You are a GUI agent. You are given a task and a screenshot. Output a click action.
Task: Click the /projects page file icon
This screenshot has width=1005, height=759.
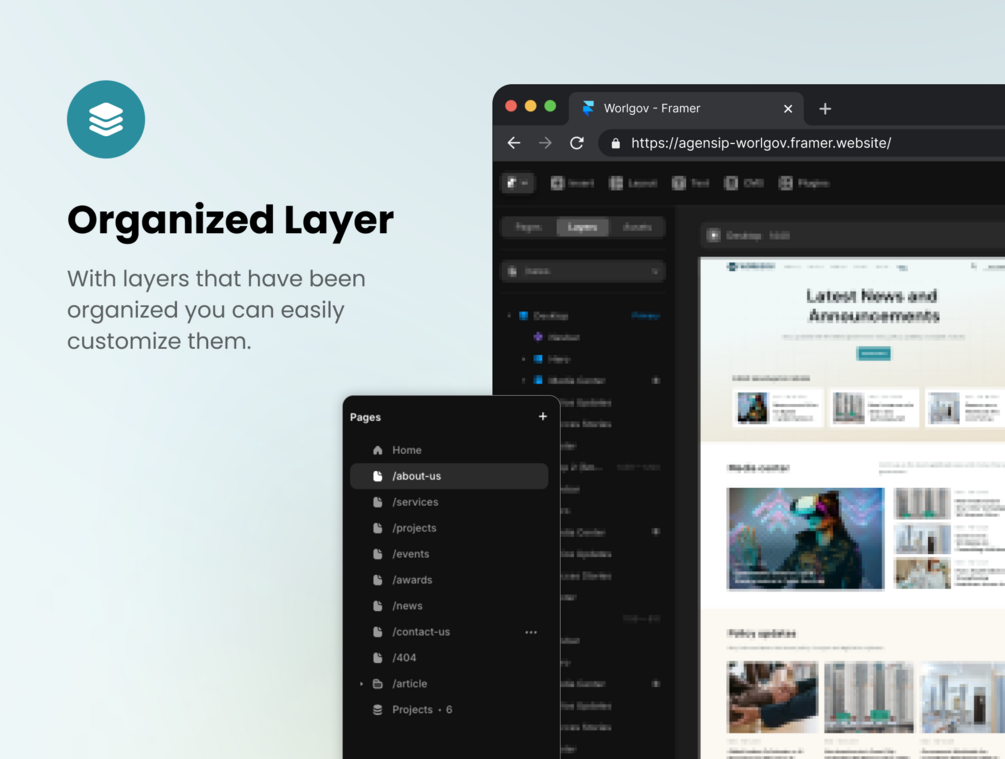tap(378, 528)
